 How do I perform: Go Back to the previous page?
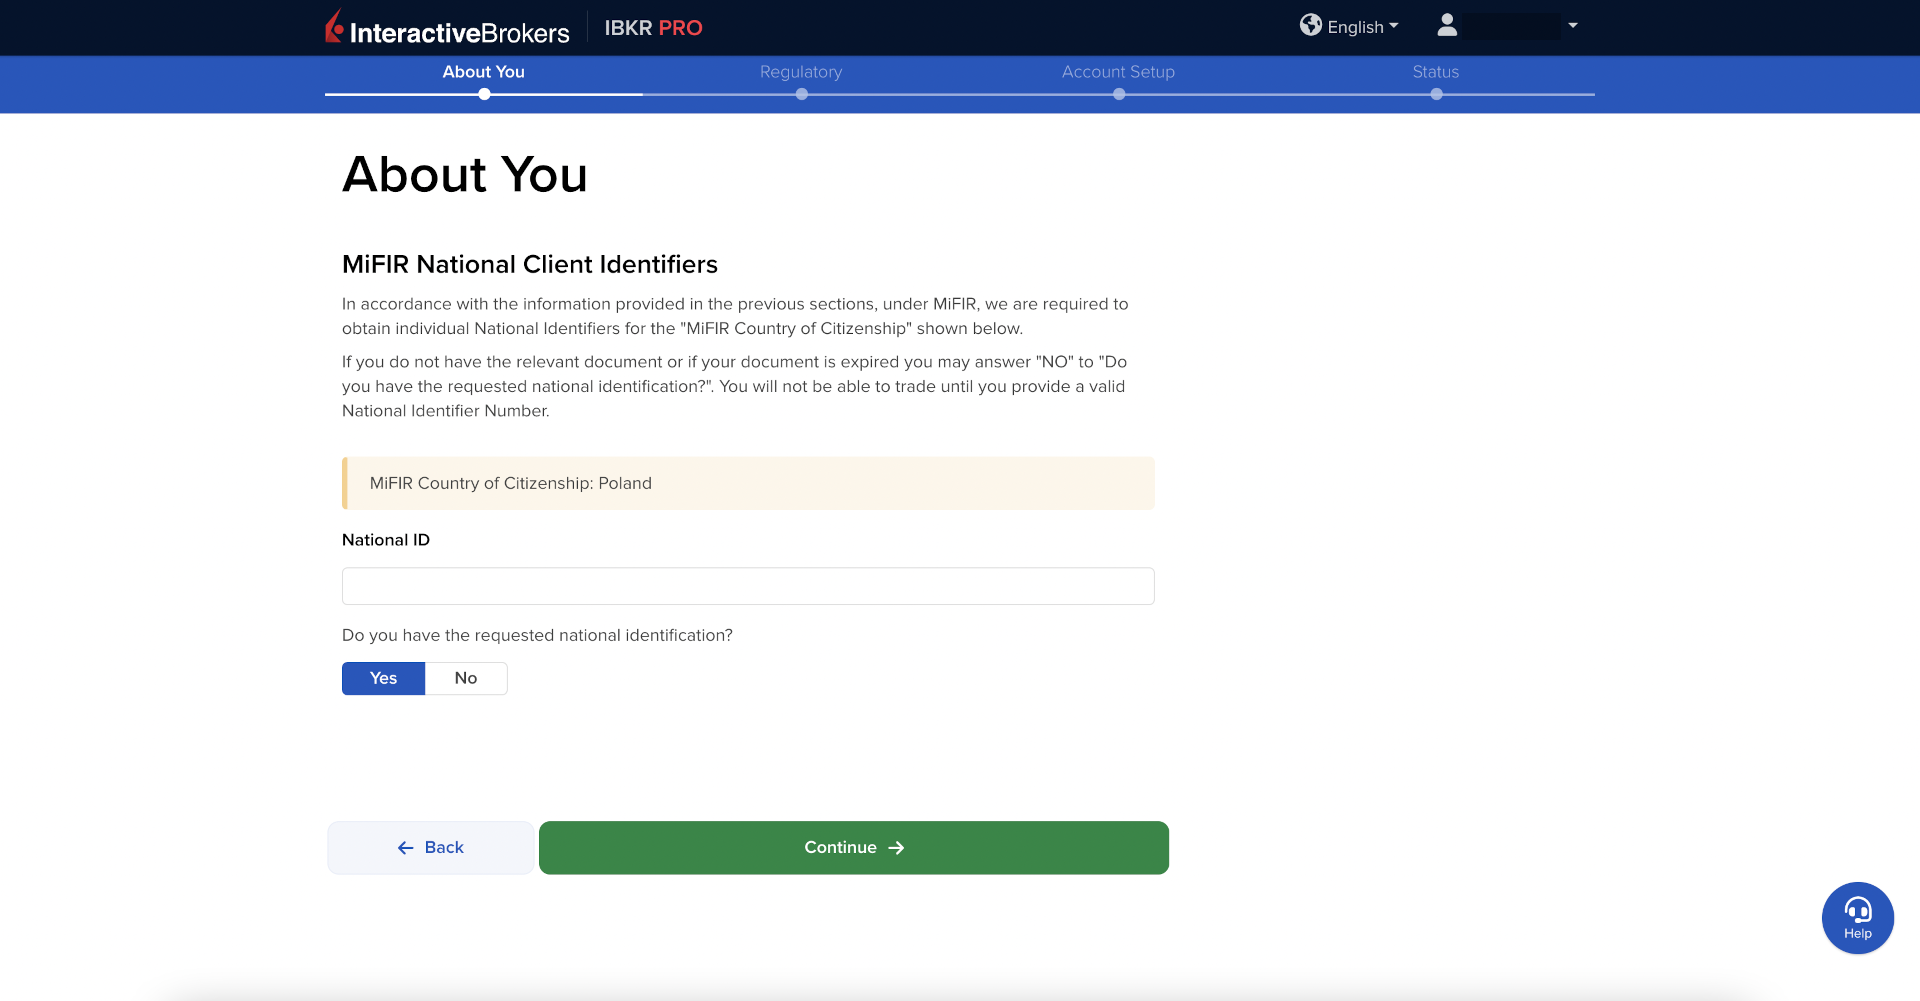click(x=430, y=847)
